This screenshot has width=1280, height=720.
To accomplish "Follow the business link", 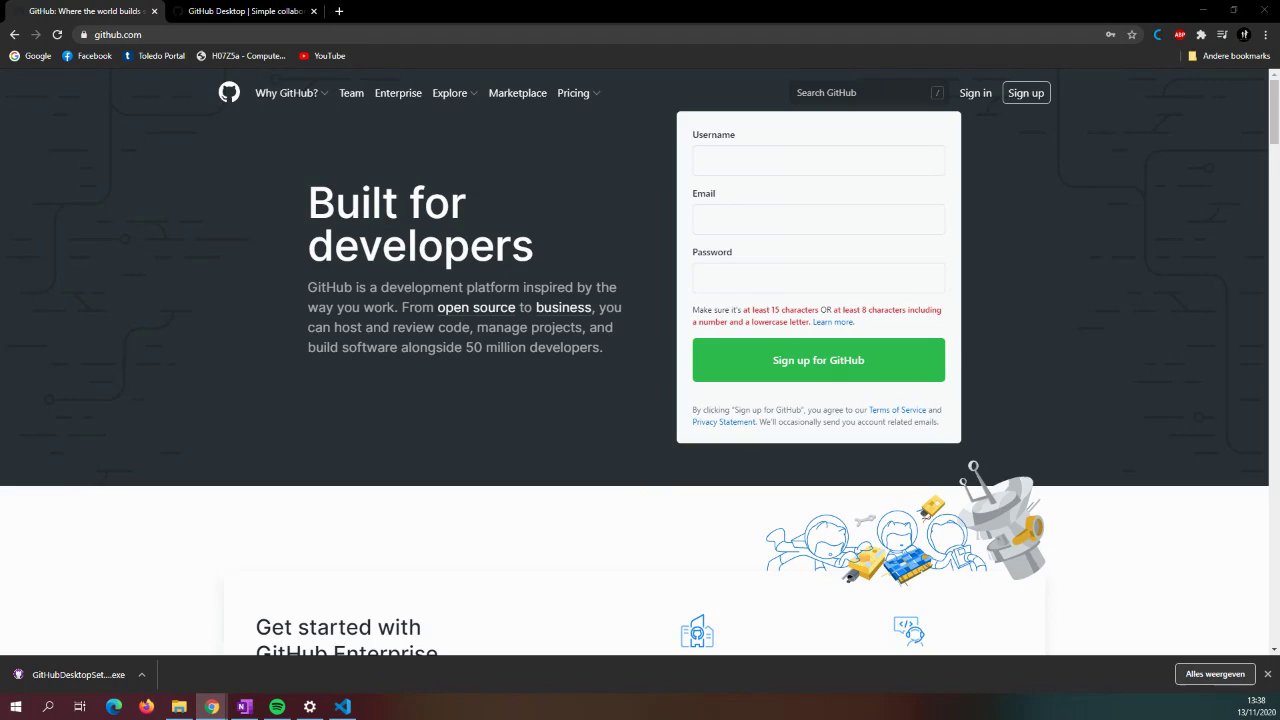I will tap(563, 308).
